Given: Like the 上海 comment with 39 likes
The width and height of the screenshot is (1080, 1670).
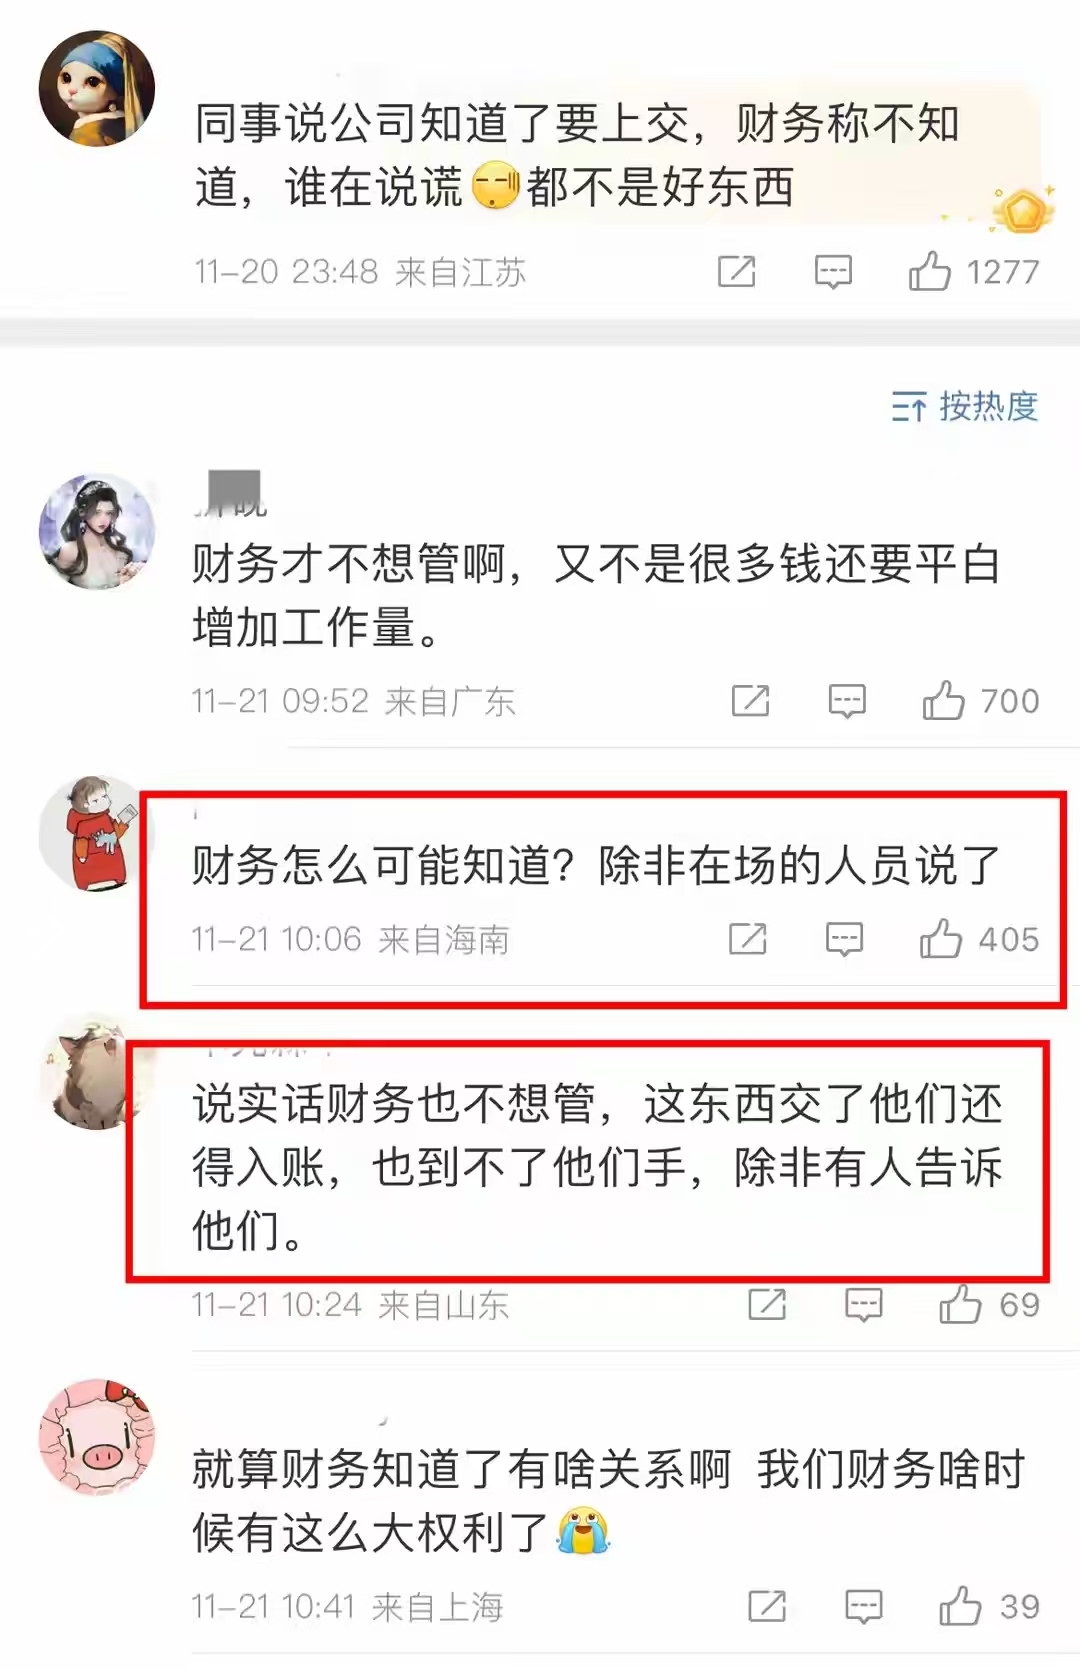Looking at the screenshot, I should coord(960,1606).
